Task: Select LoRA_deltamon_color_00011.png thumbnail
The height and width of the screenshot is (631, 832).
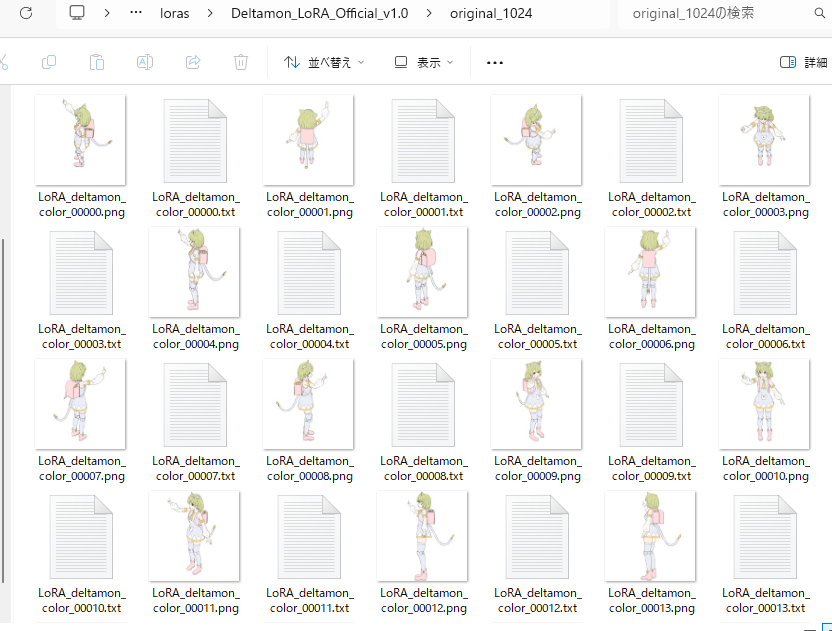Action: click(x=194, y=536)
